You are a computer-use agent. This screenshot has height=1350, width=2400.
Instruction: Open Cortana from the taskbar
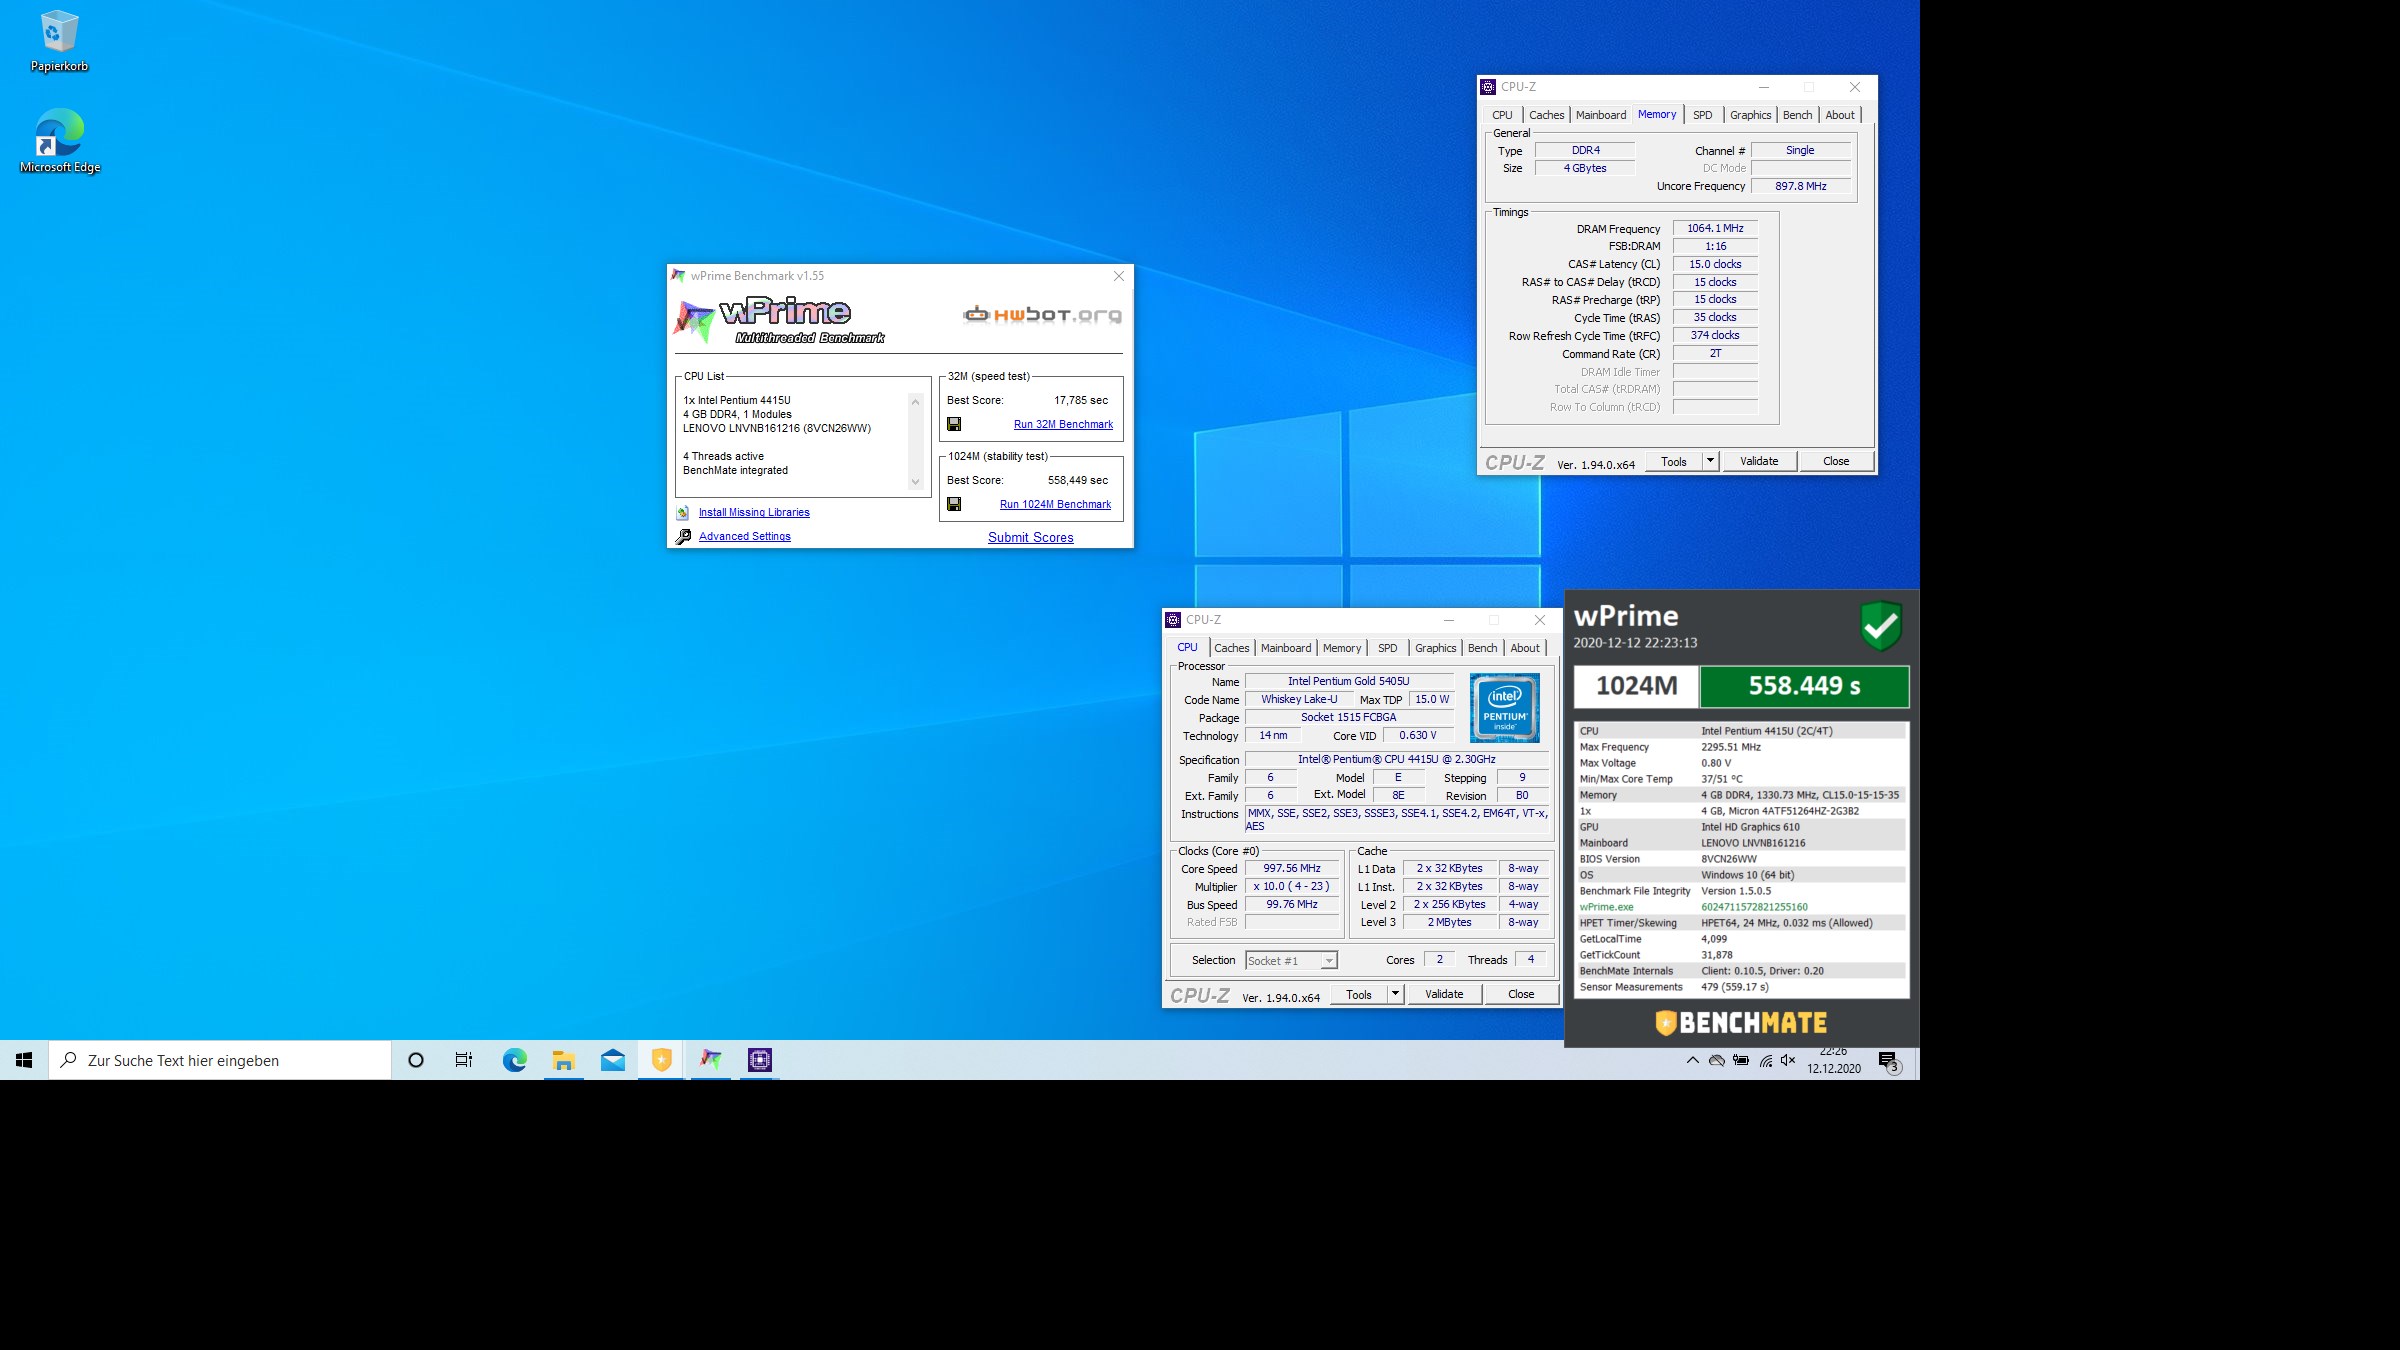[416, 1060]
